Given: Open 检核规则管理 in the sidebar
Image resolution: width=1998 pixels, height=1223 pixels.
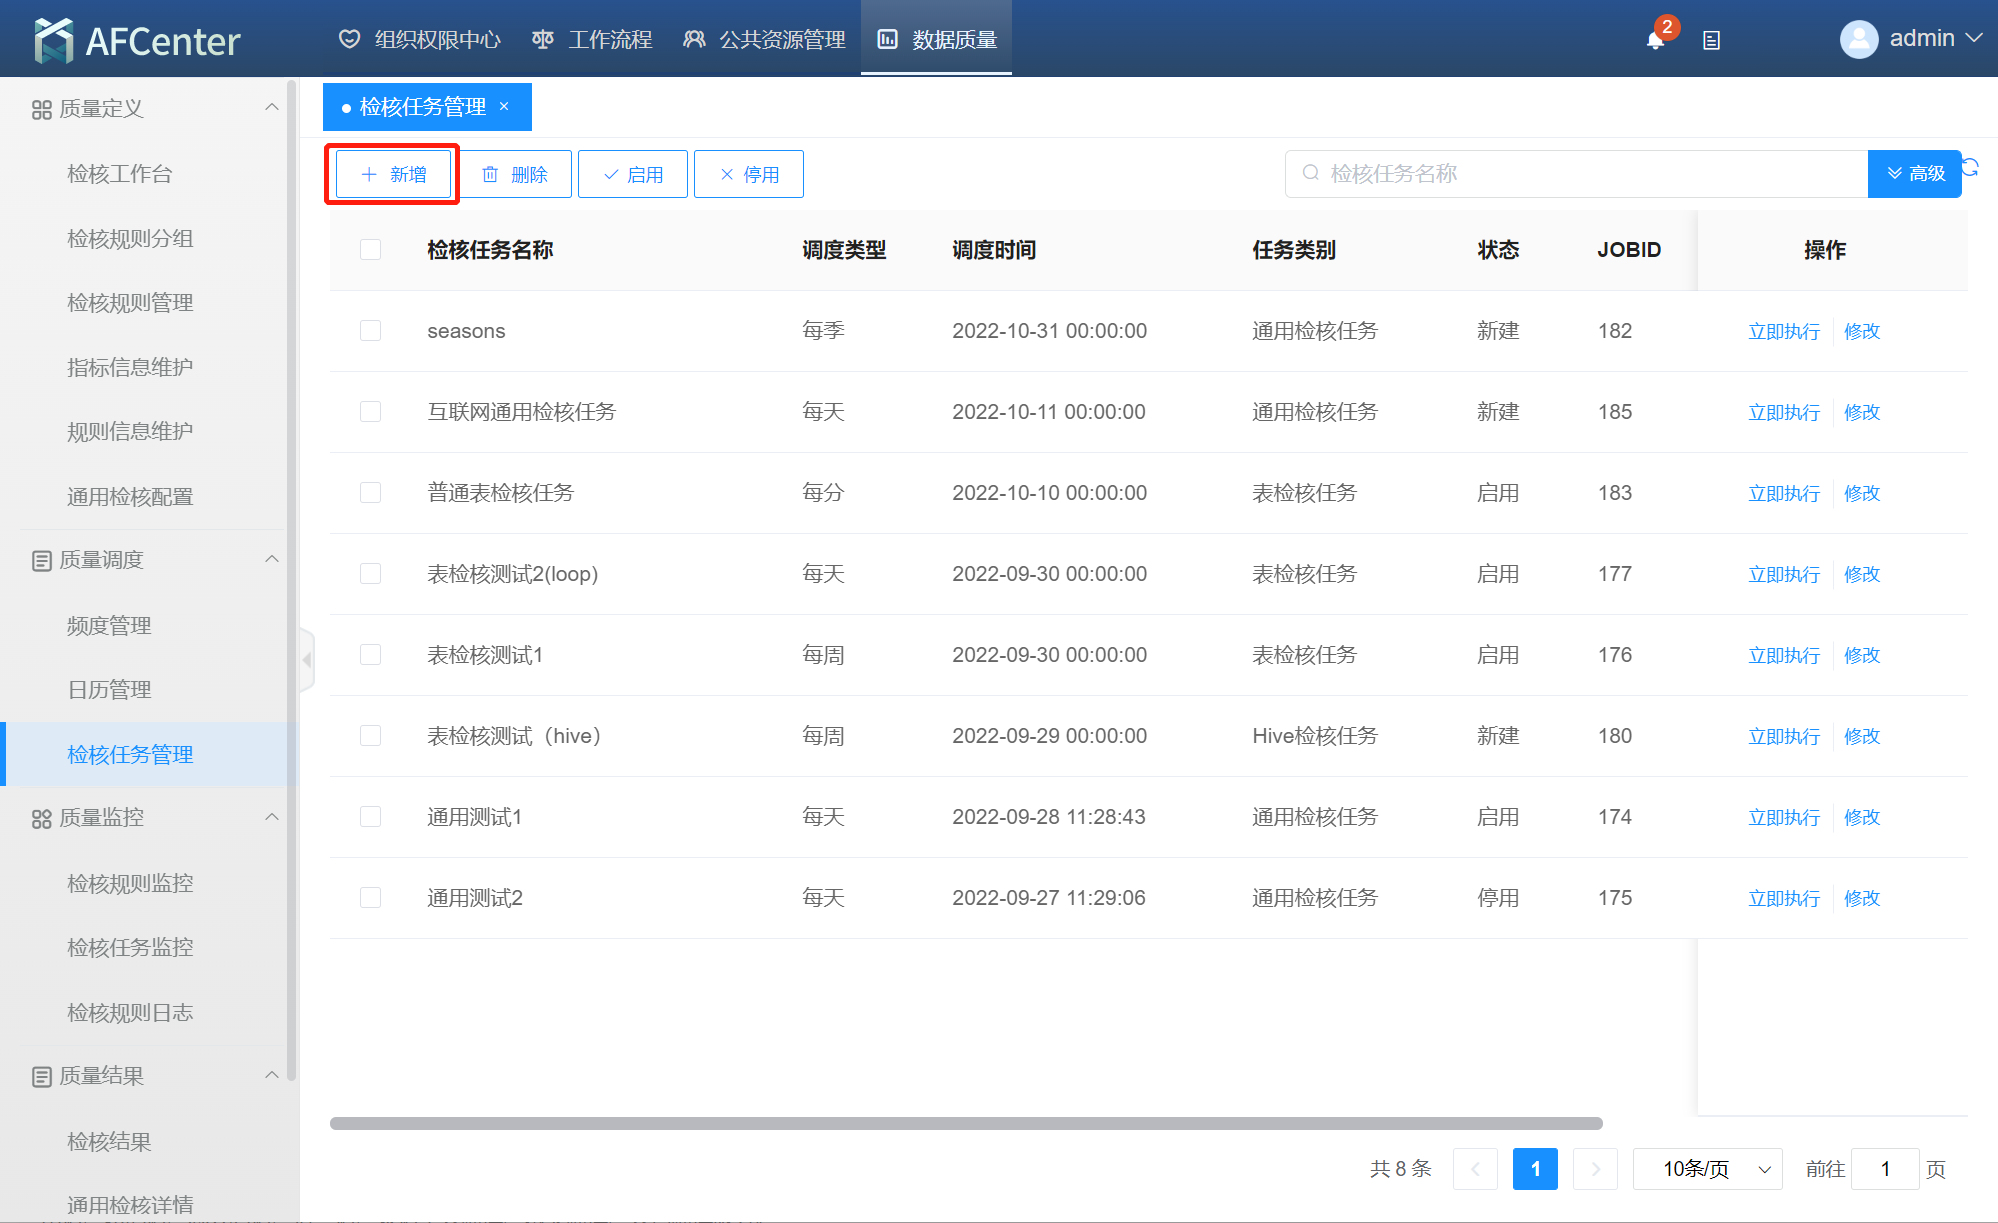Looking at the screenshot, I should click(x=130, y=303).
